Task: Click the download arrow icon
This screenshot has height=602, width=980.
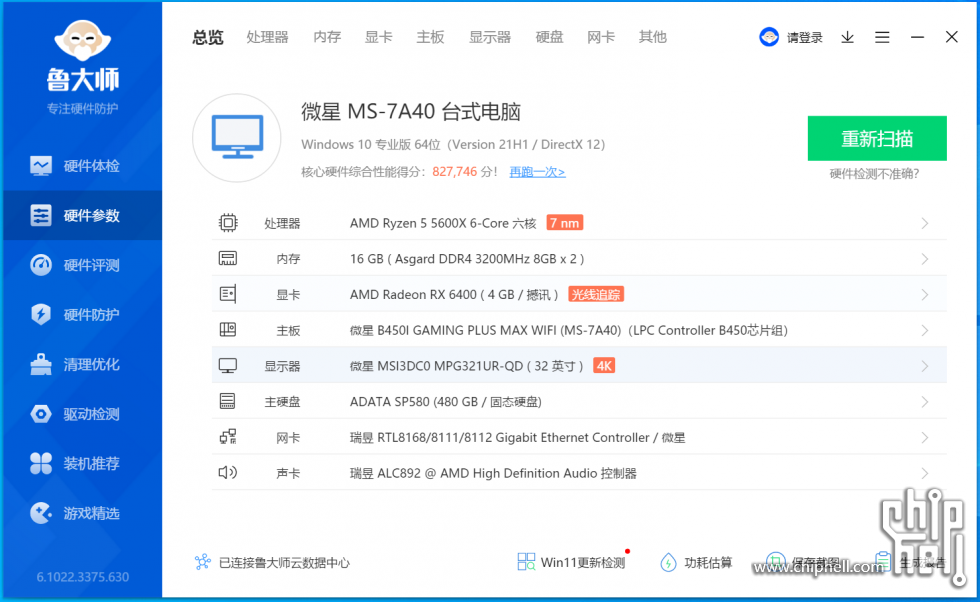Action: click(x=848, y=38)
